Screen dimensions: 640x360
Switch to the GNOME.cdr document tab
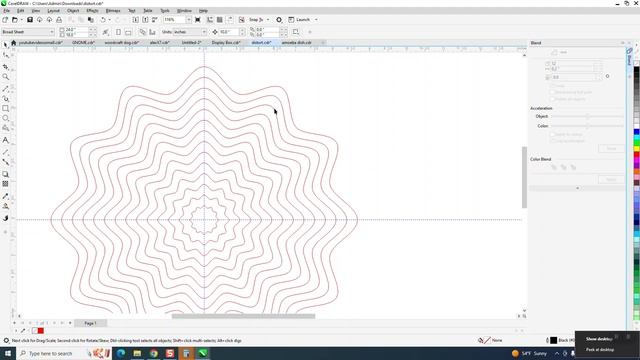(83, 42)
